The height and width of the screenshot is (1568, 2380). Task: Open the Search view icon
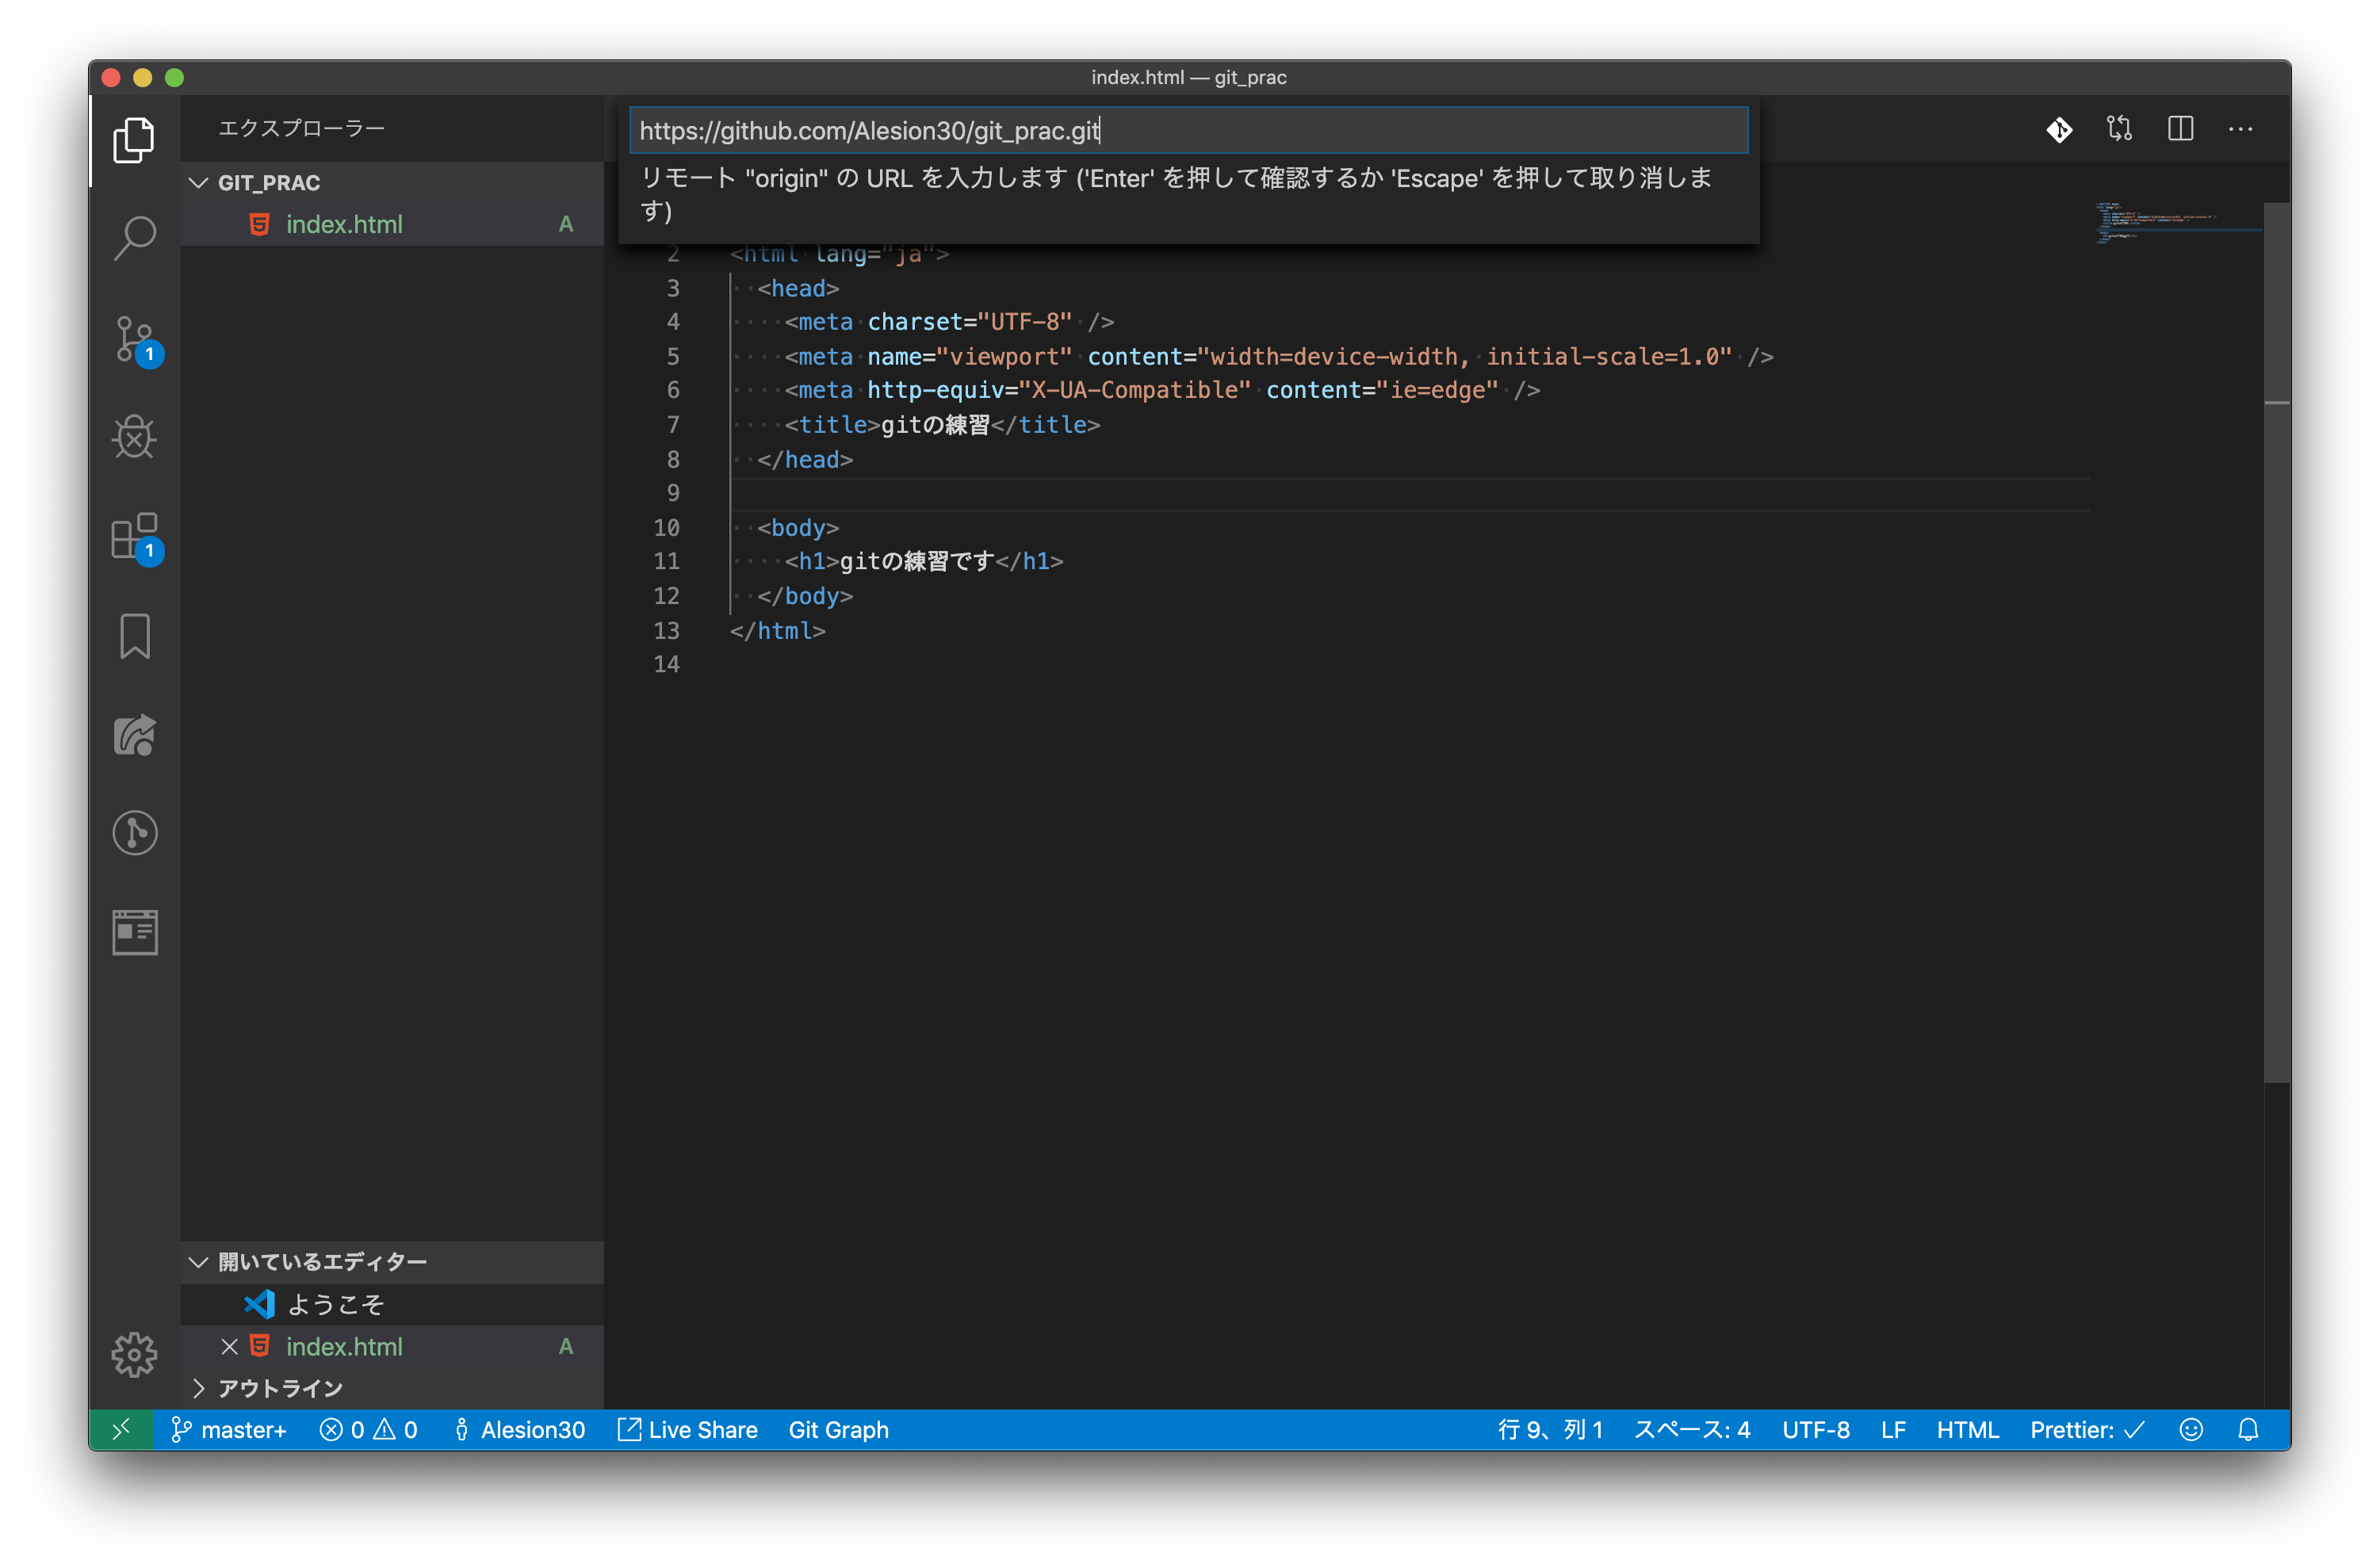(x=134, y=238)
